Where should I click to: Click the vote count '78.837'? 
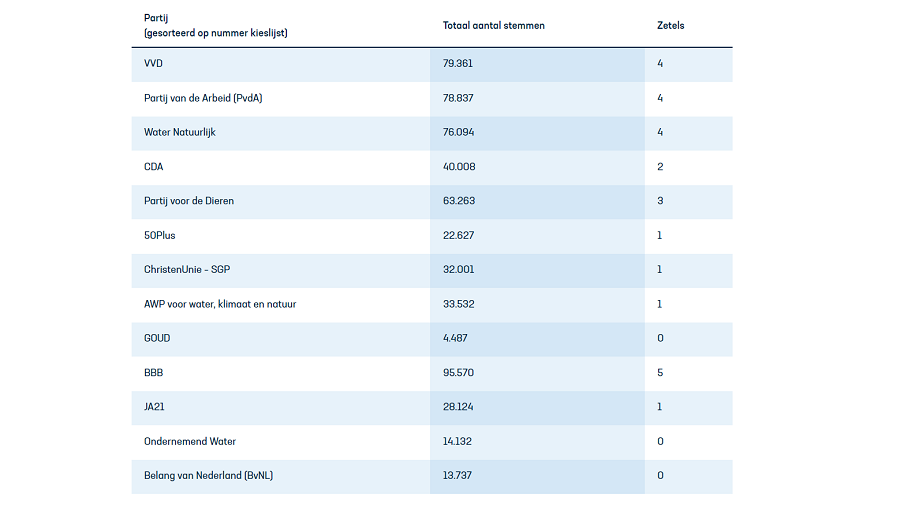coord(458,98)
